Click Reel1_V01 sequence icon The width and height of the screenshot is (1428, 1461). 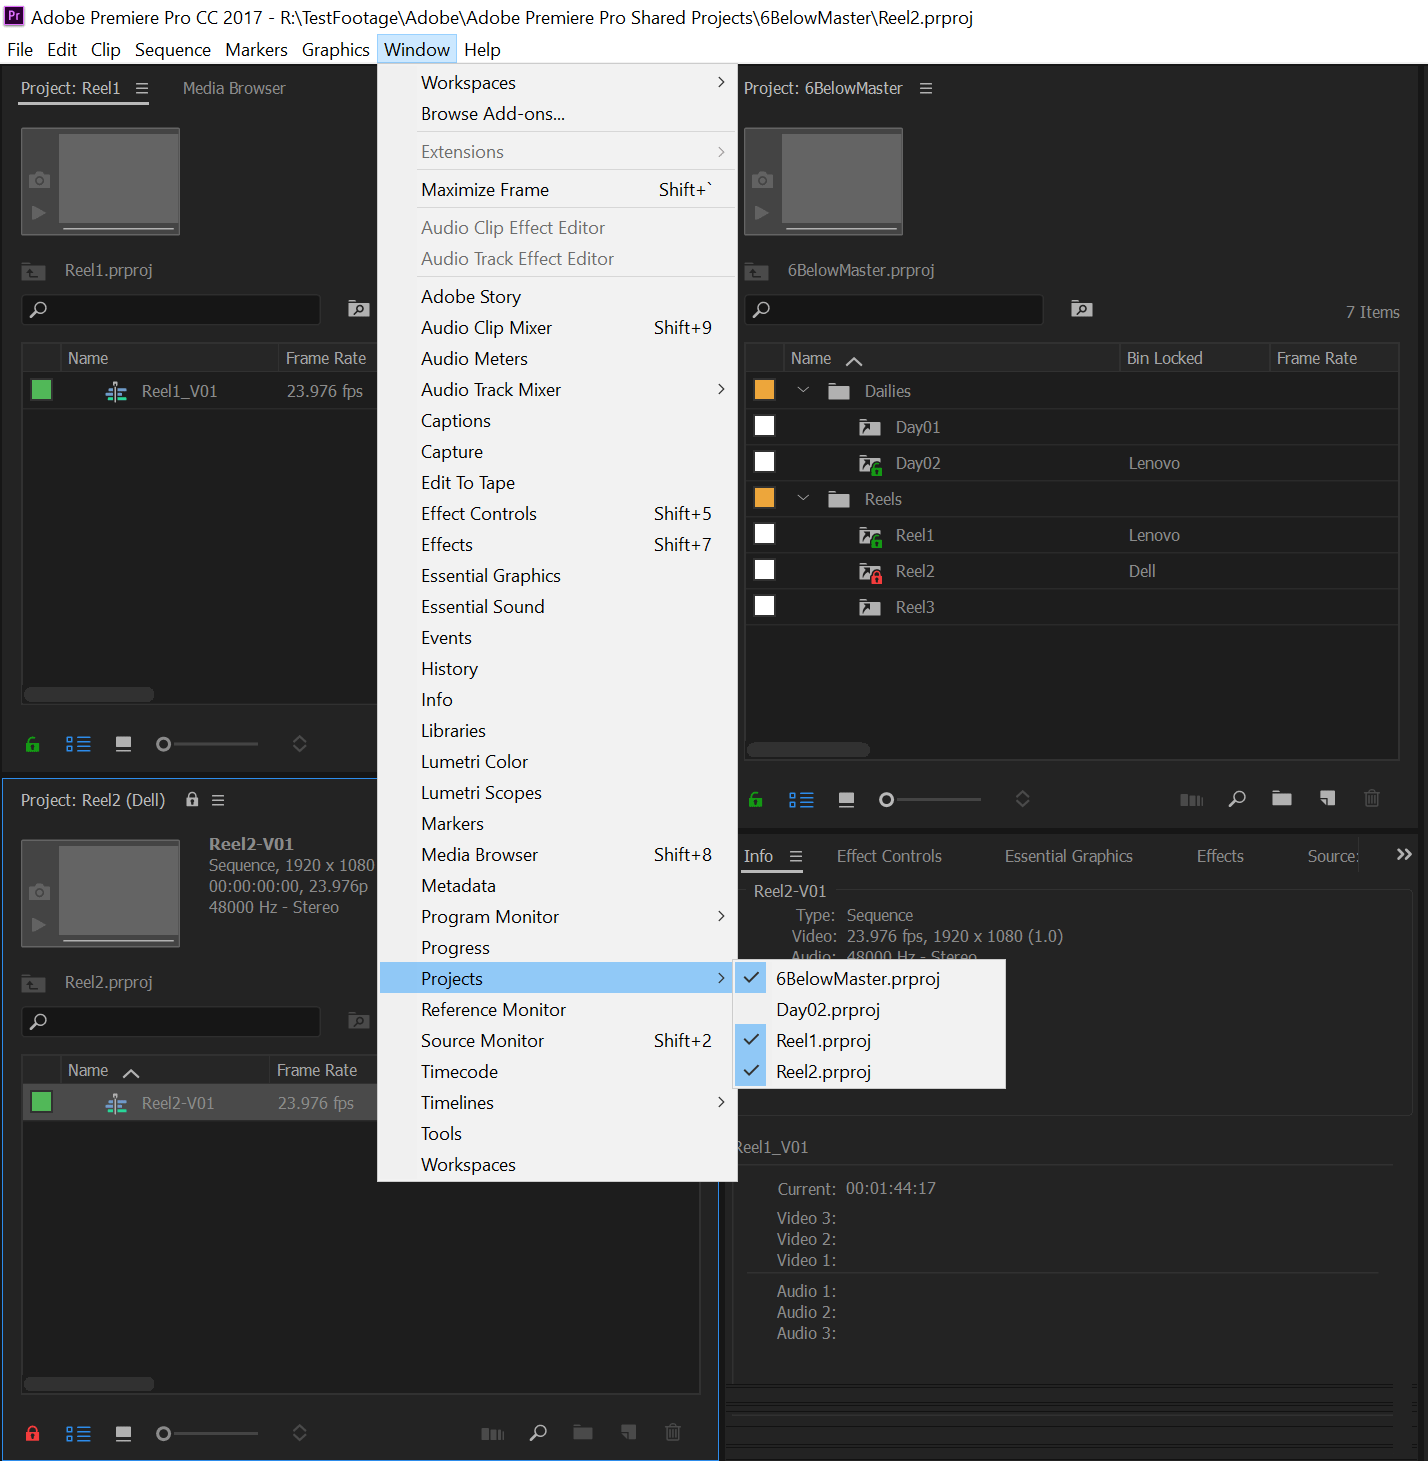pyautogui.click(x=116, y=391)
